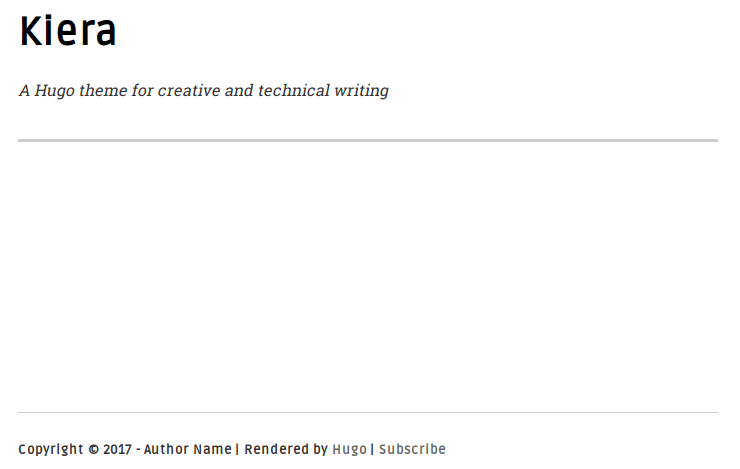The width and height of the screenshot is (740, 469).
Task: Click the word "creative" in the tagline
Action: pos(189,91)
